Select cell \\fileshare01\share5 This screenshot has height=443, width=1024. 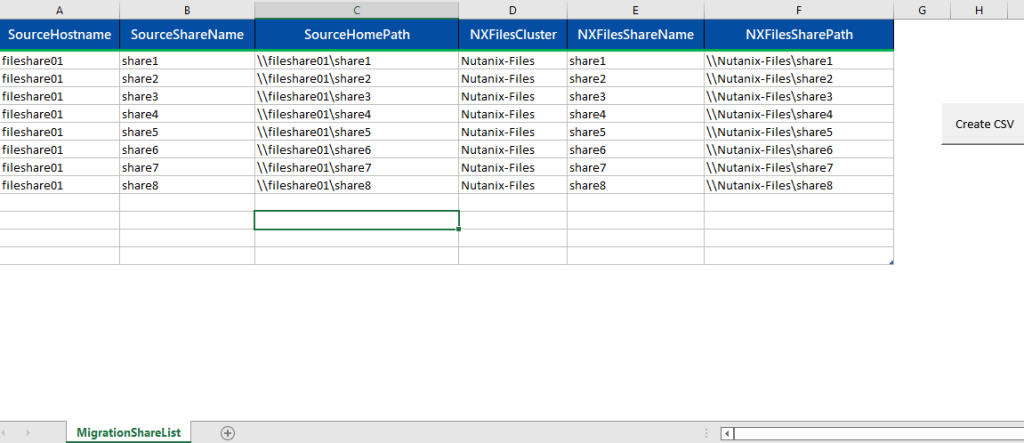click(357, 131)
